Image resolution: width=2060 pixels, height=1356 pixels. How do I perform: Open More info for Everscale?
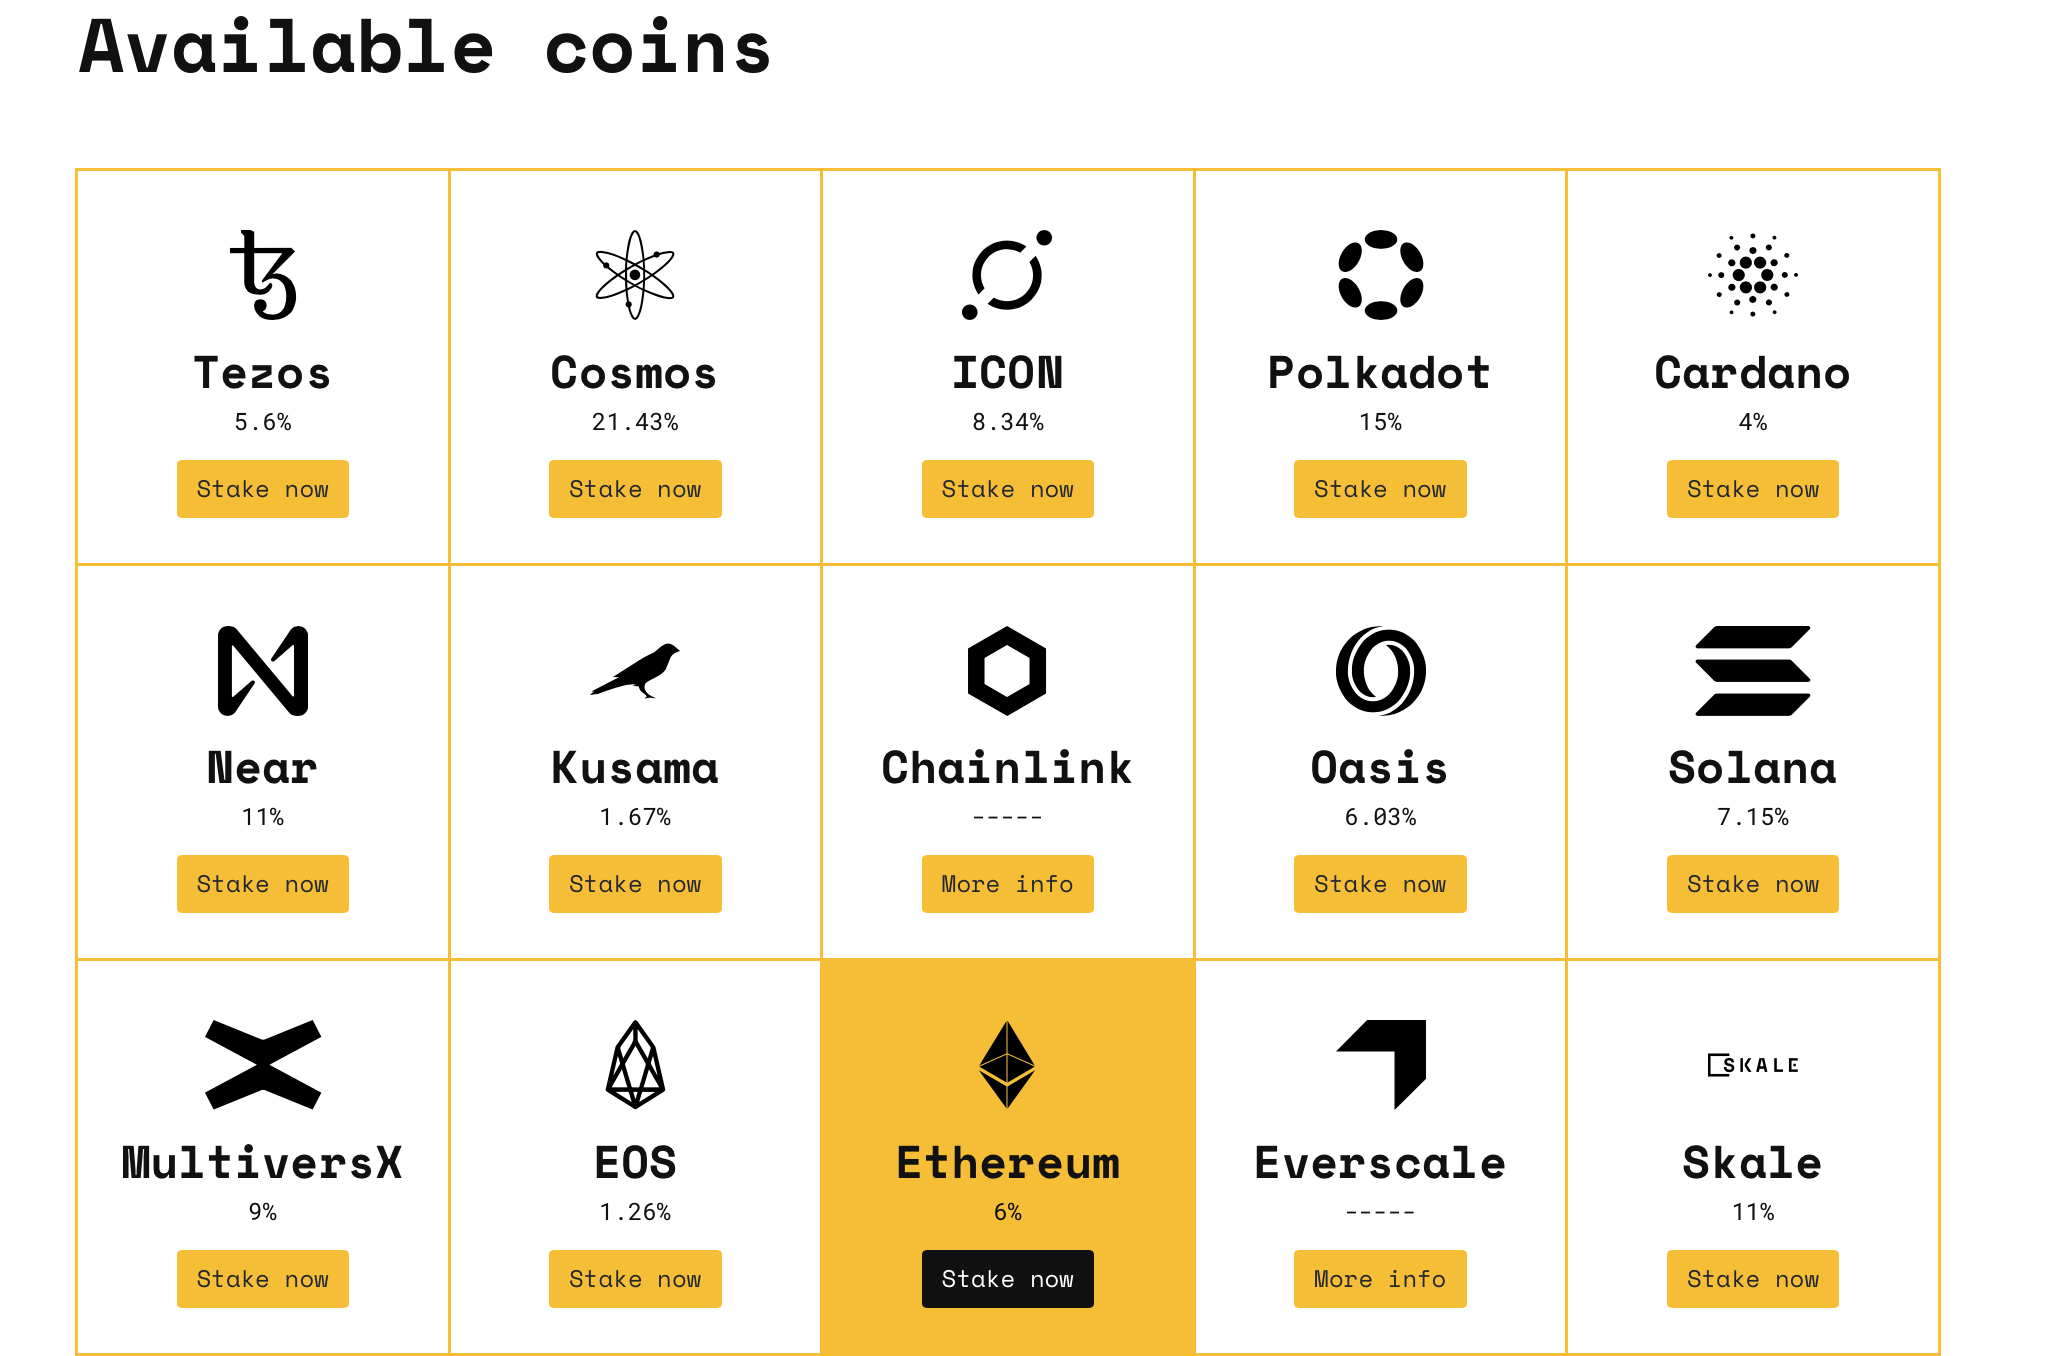[1380, 1279]
